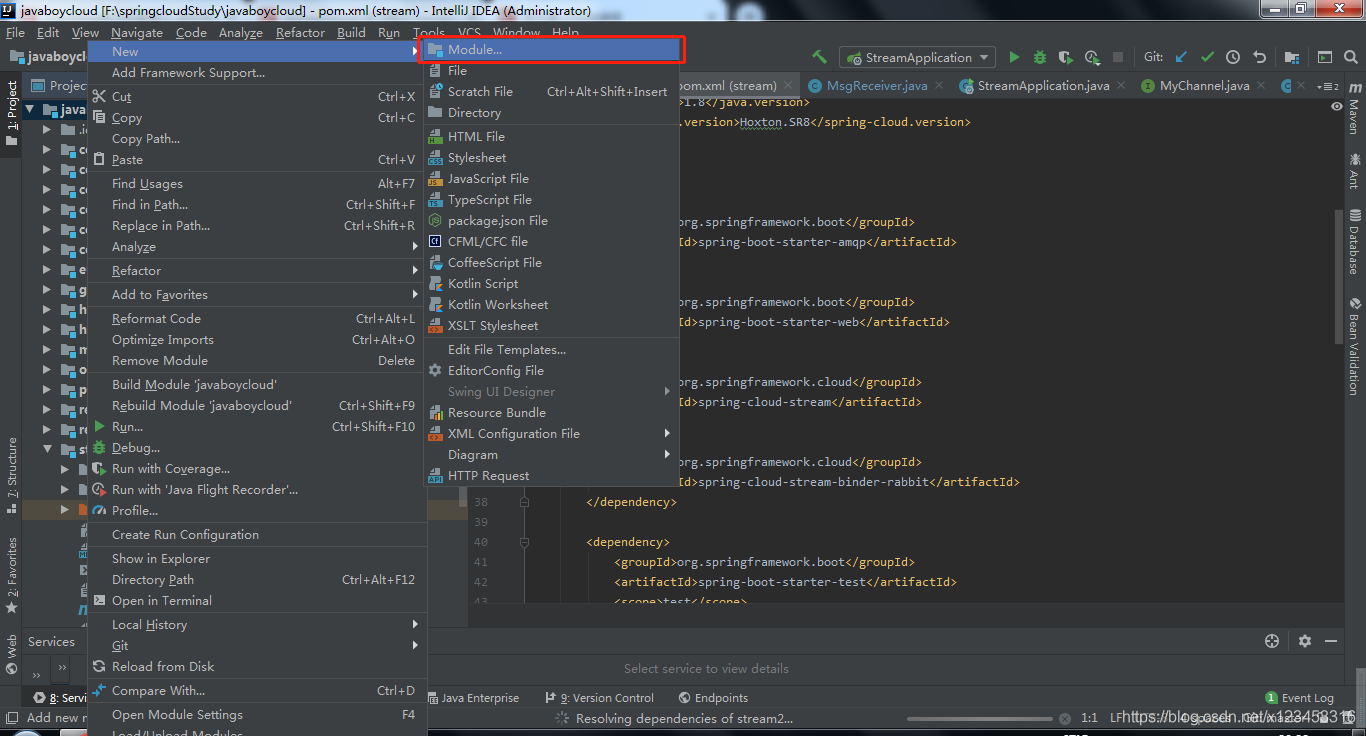Choose Kotlin Script from the New submenu
This screenshot has width=1366, height=736.
point(551,283)
